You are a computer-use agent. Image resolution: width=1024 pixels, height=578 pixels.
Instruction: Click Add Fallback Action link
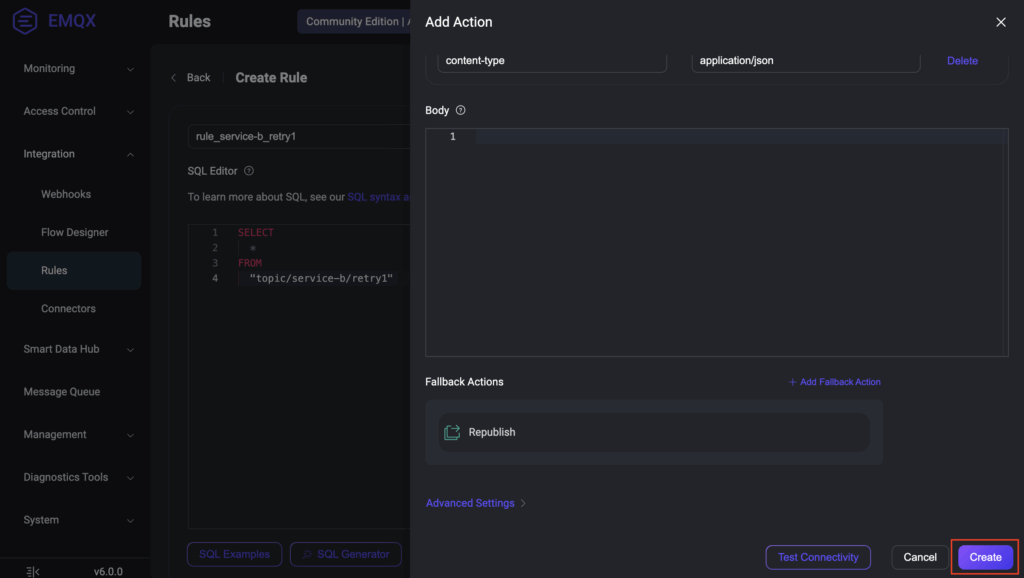pos(834,382)
